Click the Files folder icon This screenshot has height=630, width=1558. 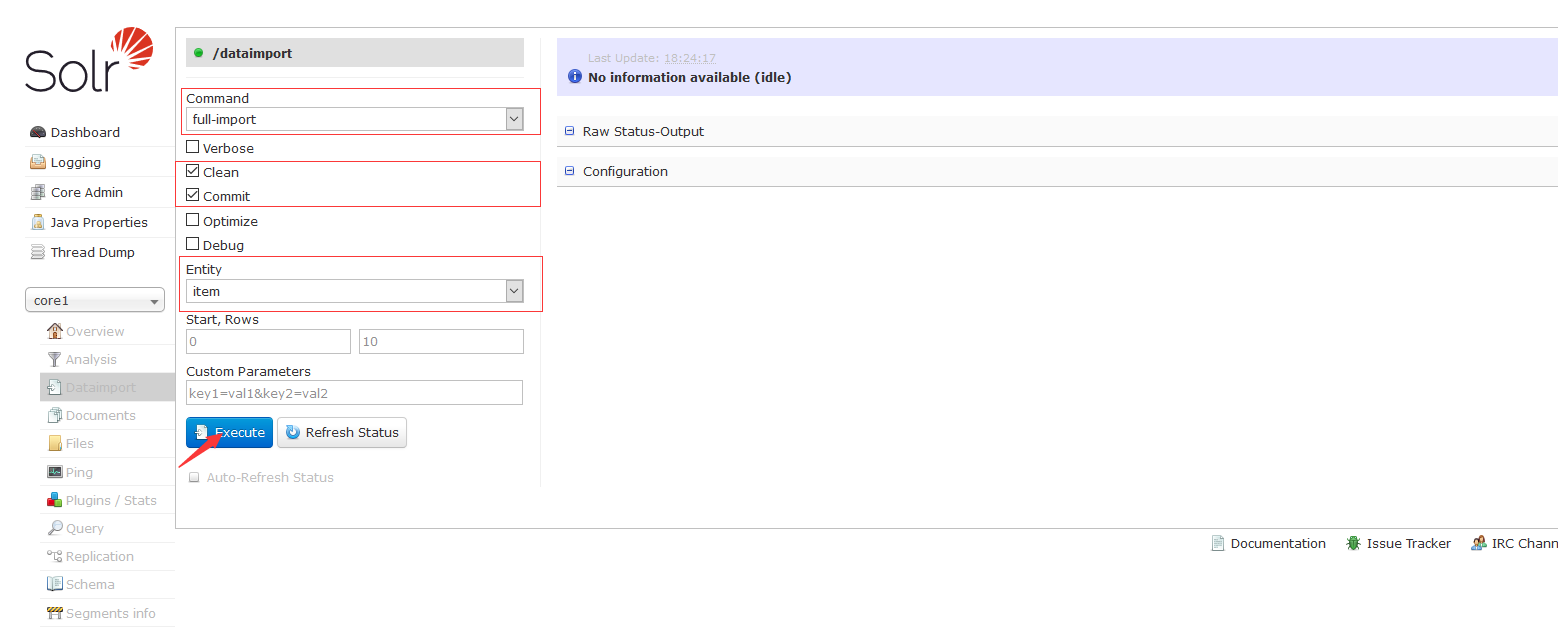point(55,443)
